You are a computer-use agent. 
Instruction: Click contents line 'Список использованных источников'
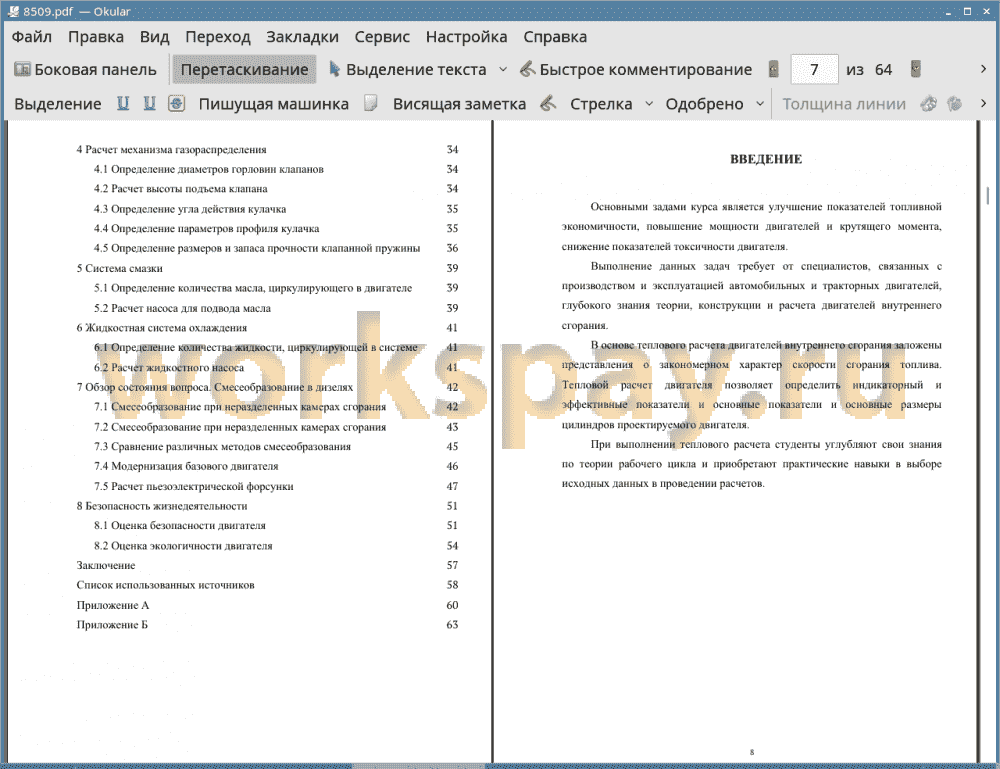coord(165,585)
